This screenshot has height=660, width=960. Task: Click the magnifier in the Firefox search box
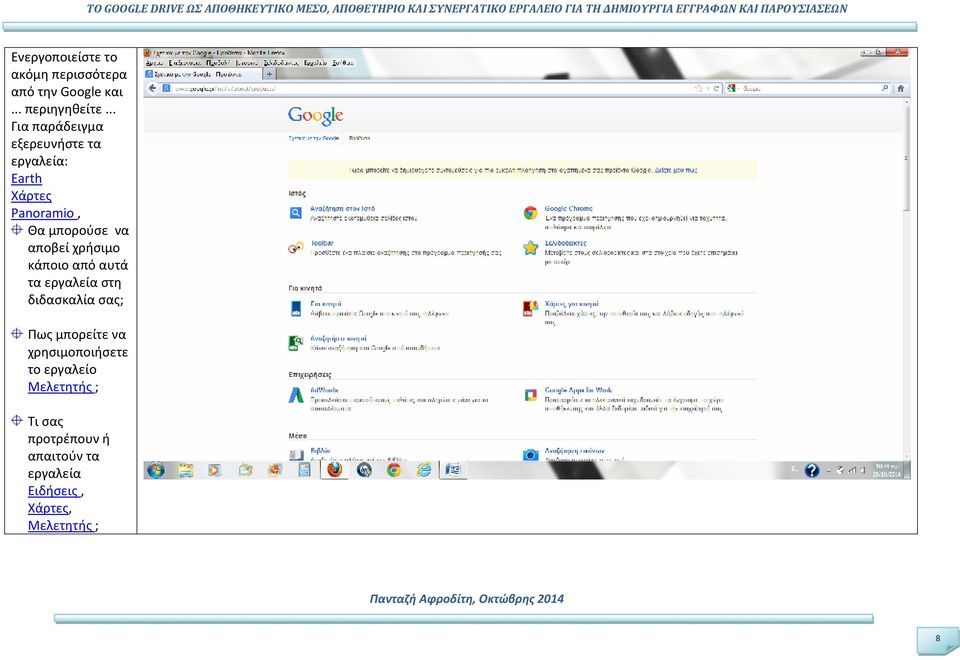pos(885,88)
